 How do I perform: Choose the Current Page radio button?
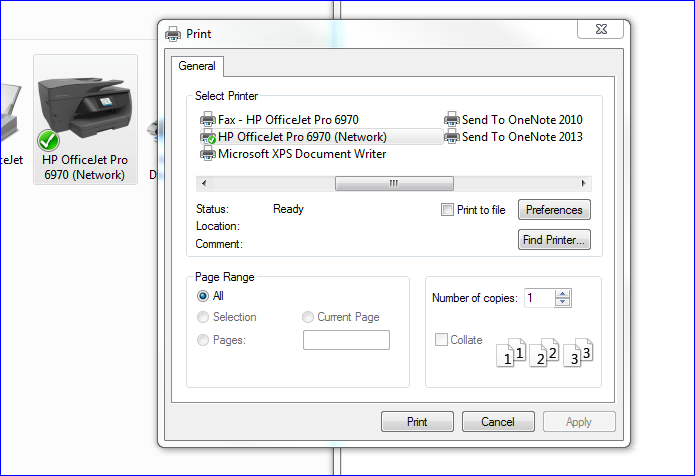[308, 317]
